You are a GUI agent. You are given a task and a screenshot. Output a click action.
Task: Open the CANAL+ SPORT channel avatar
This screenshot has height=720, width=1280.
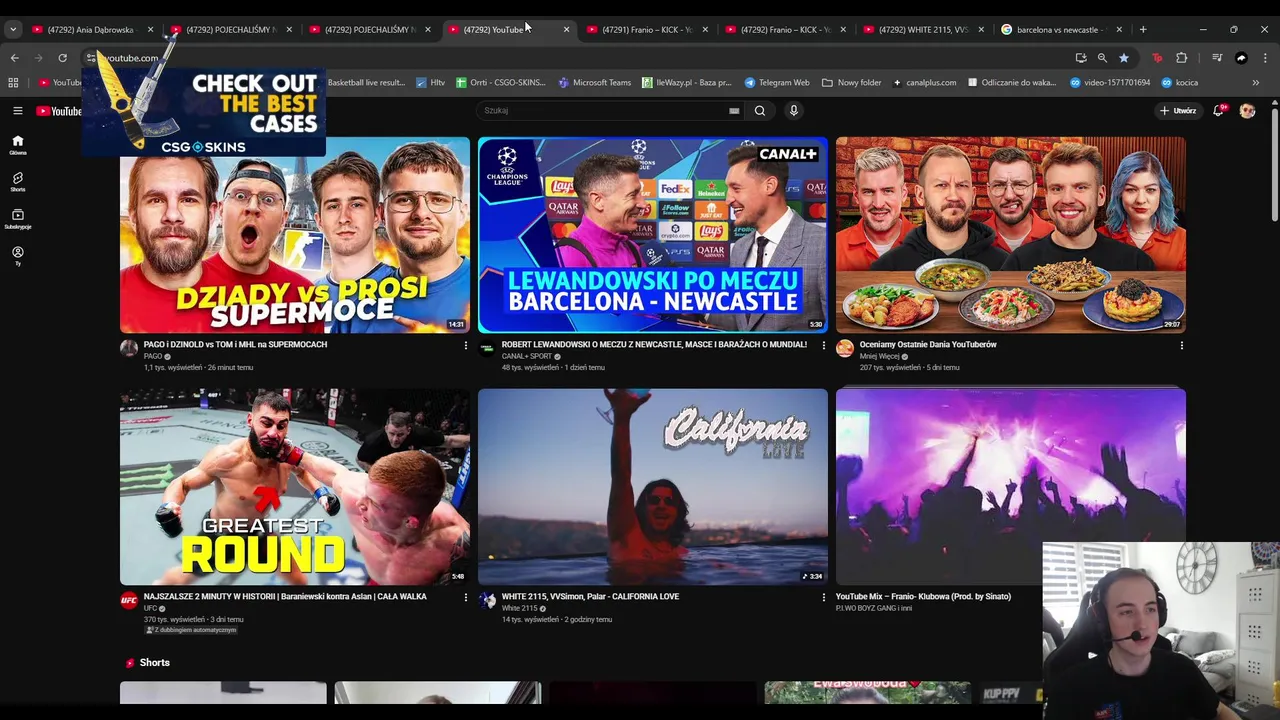[x=487, y=348]
